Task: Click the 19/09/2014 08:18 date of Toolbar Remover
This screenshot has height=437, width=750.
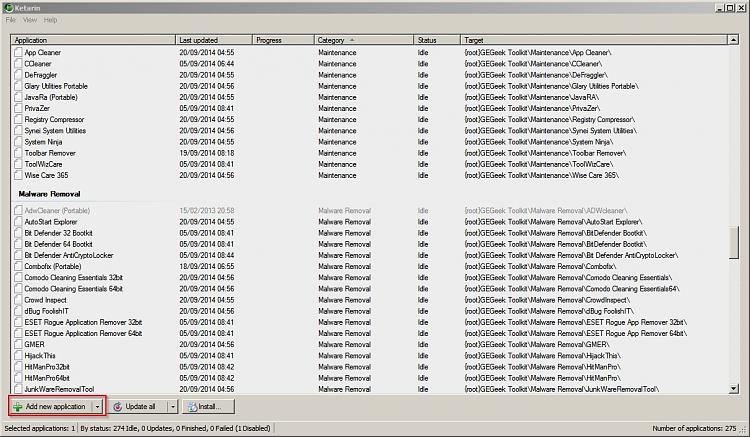Action: pyautogui.click(x=207, y=153)
